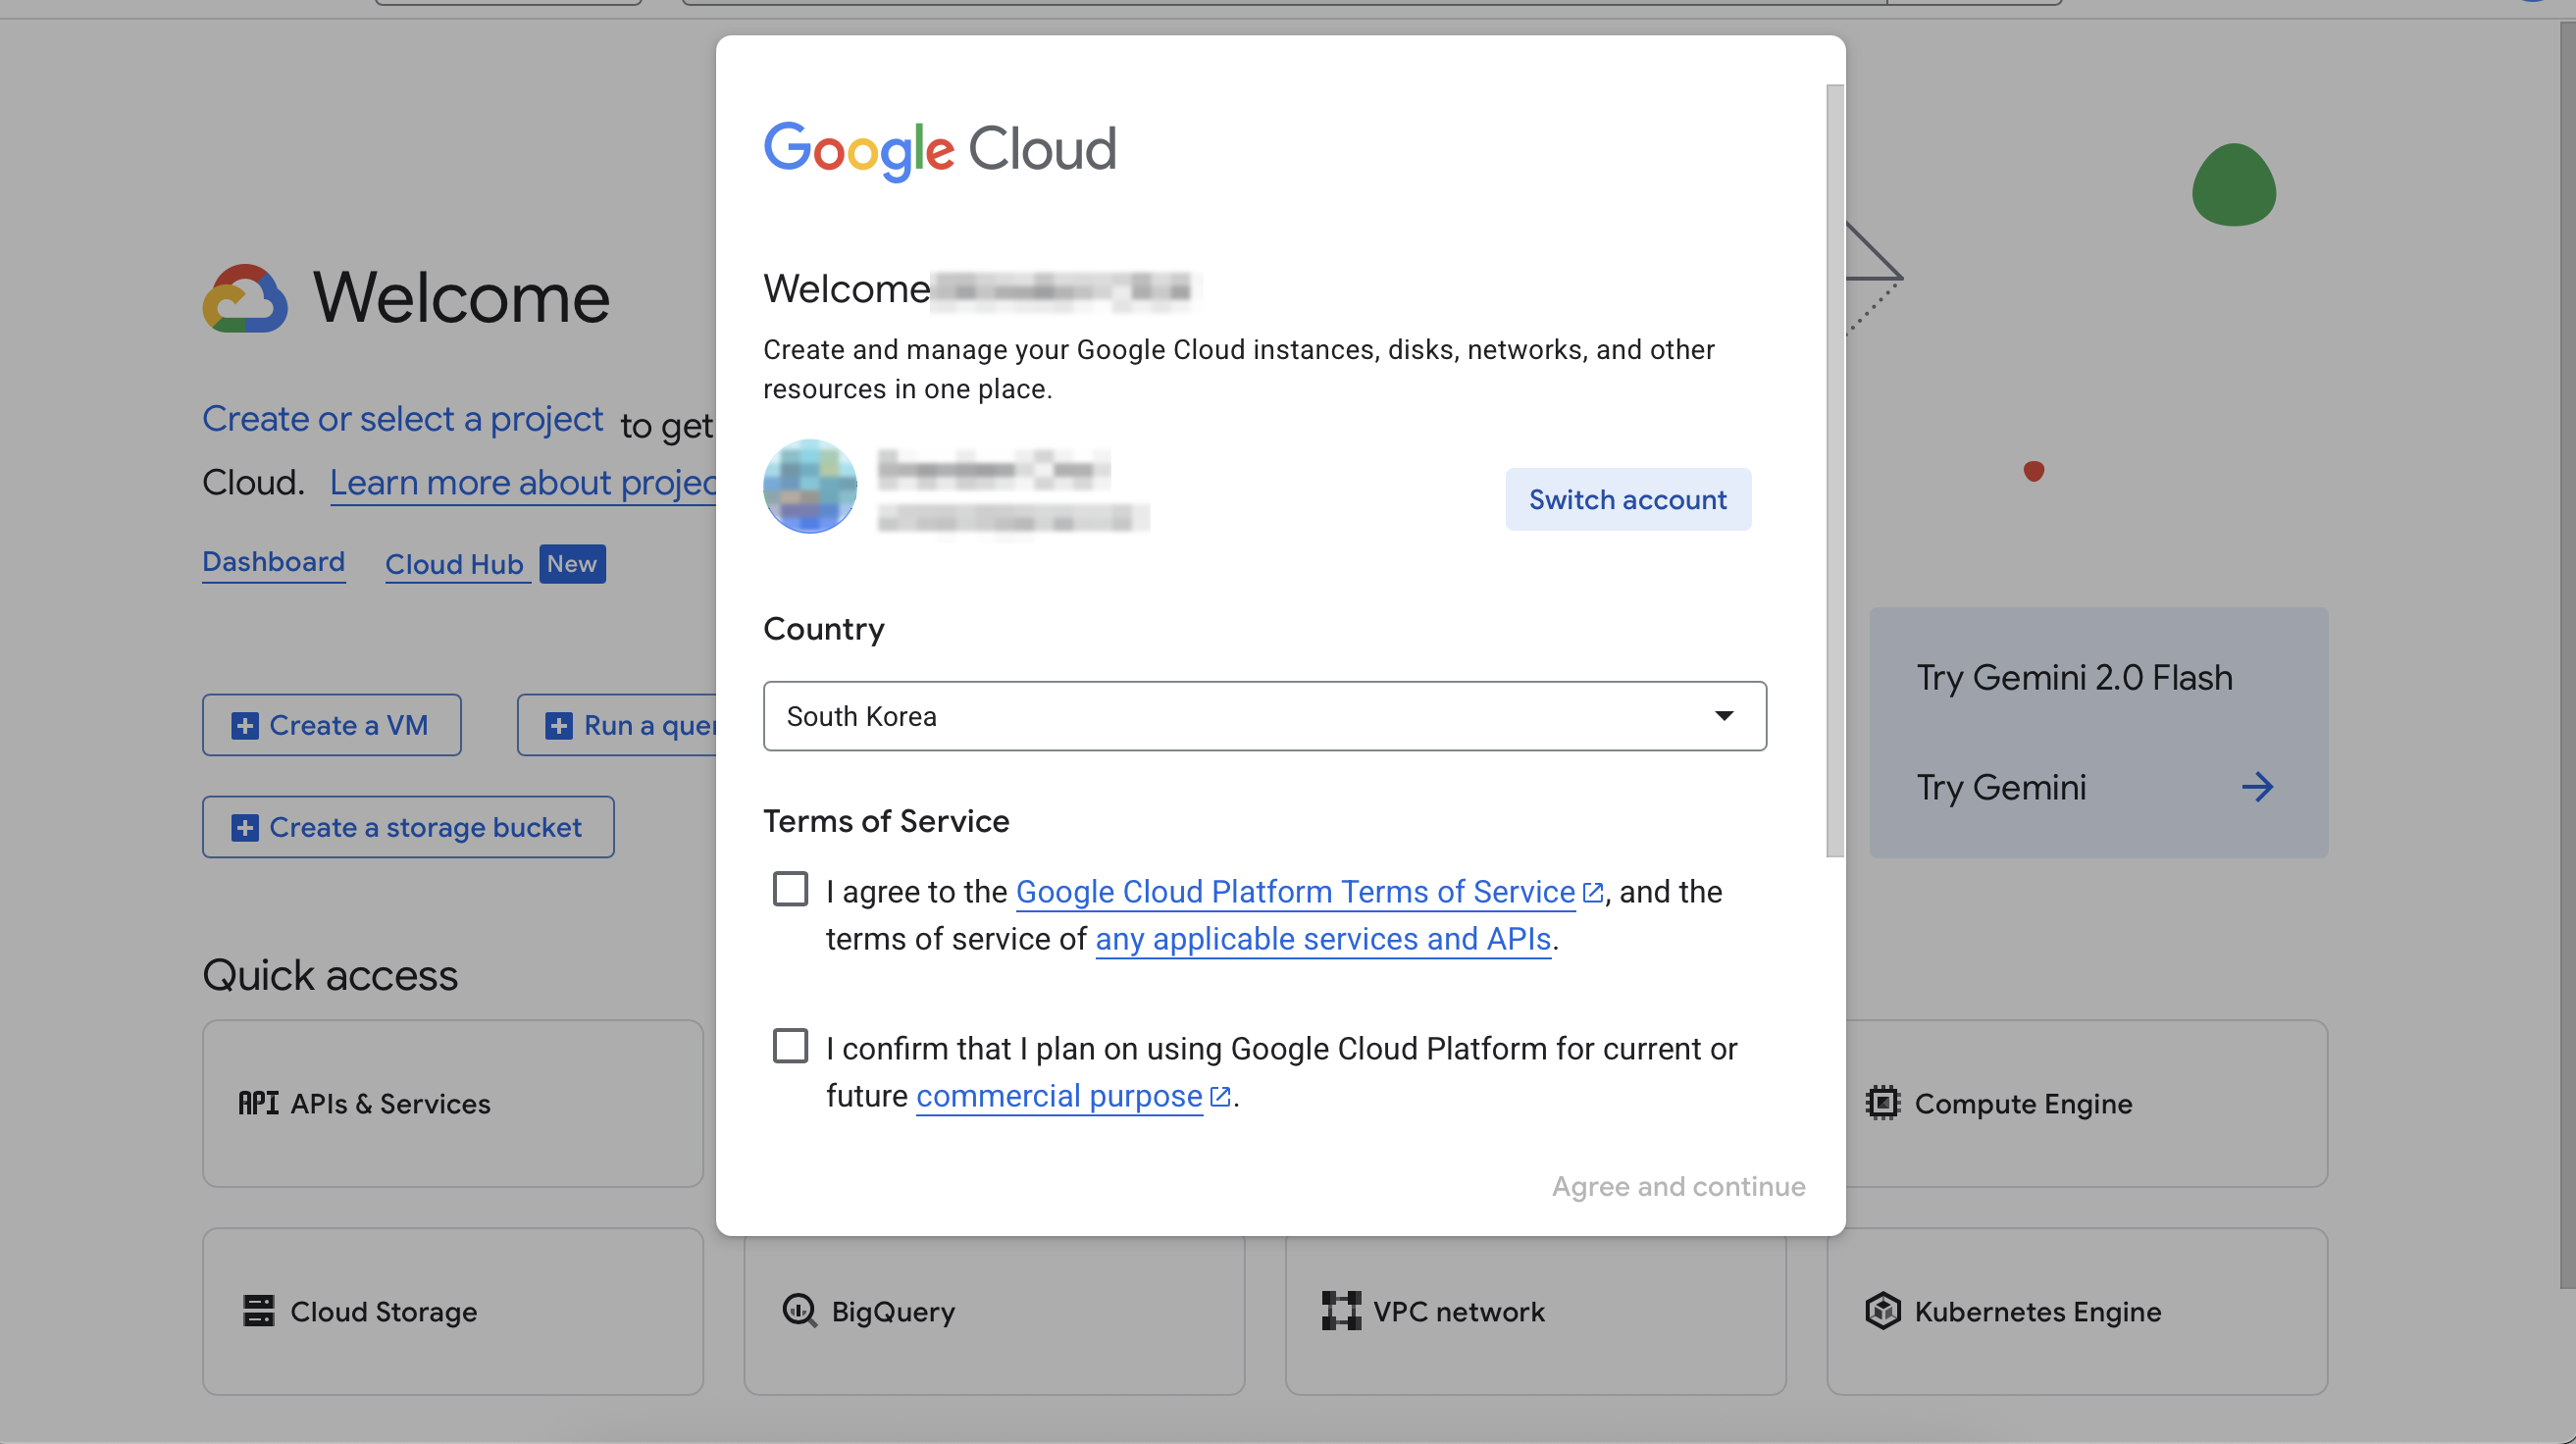Open Google Cloud Platform Terms of Service link
Viewport: 2576px width, 1444px height.
point(1295,891)
